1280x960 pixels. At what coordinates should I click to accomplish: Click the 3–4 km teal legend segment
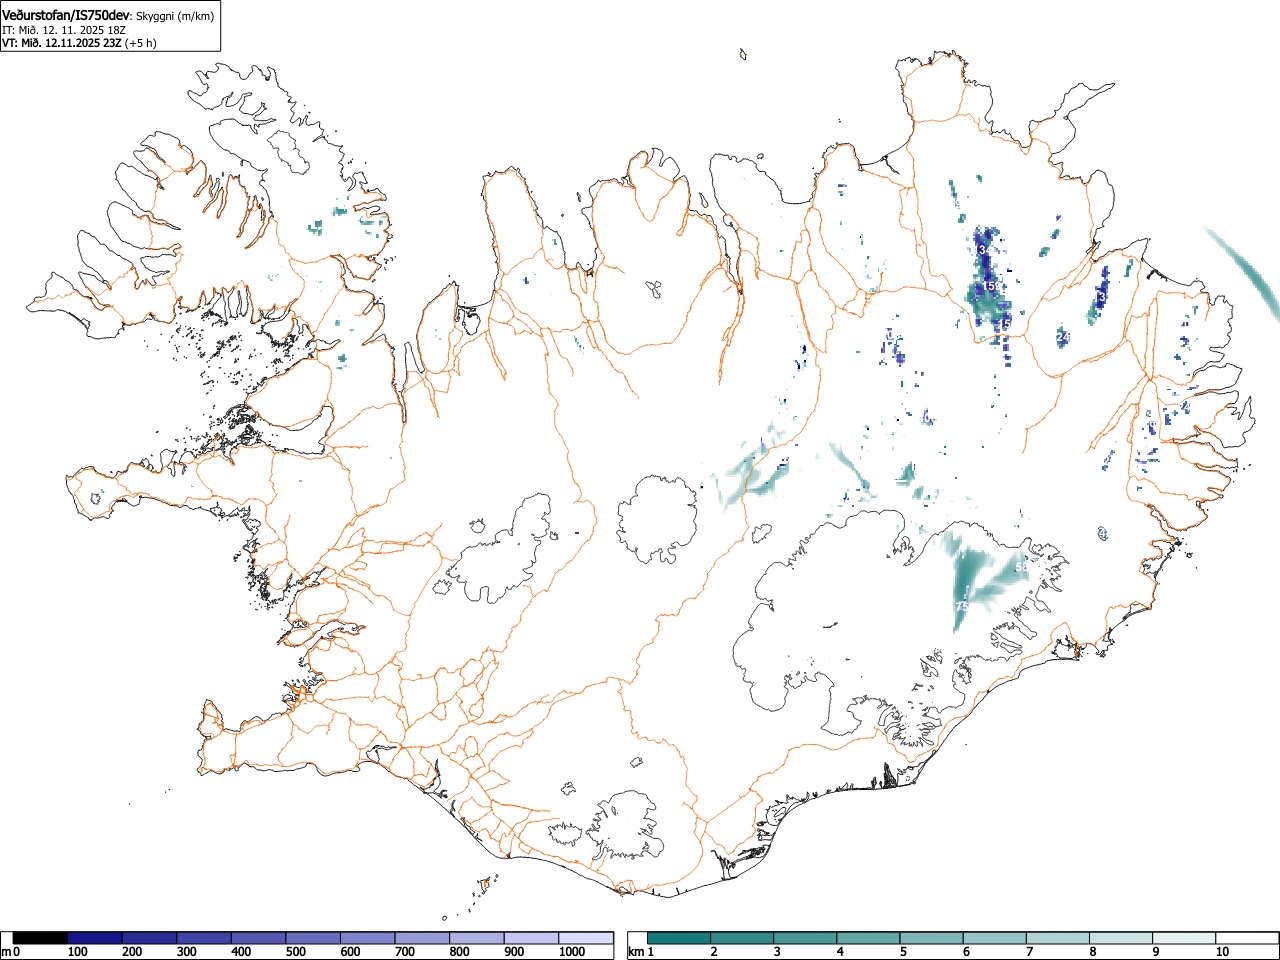tap(805, 938)
